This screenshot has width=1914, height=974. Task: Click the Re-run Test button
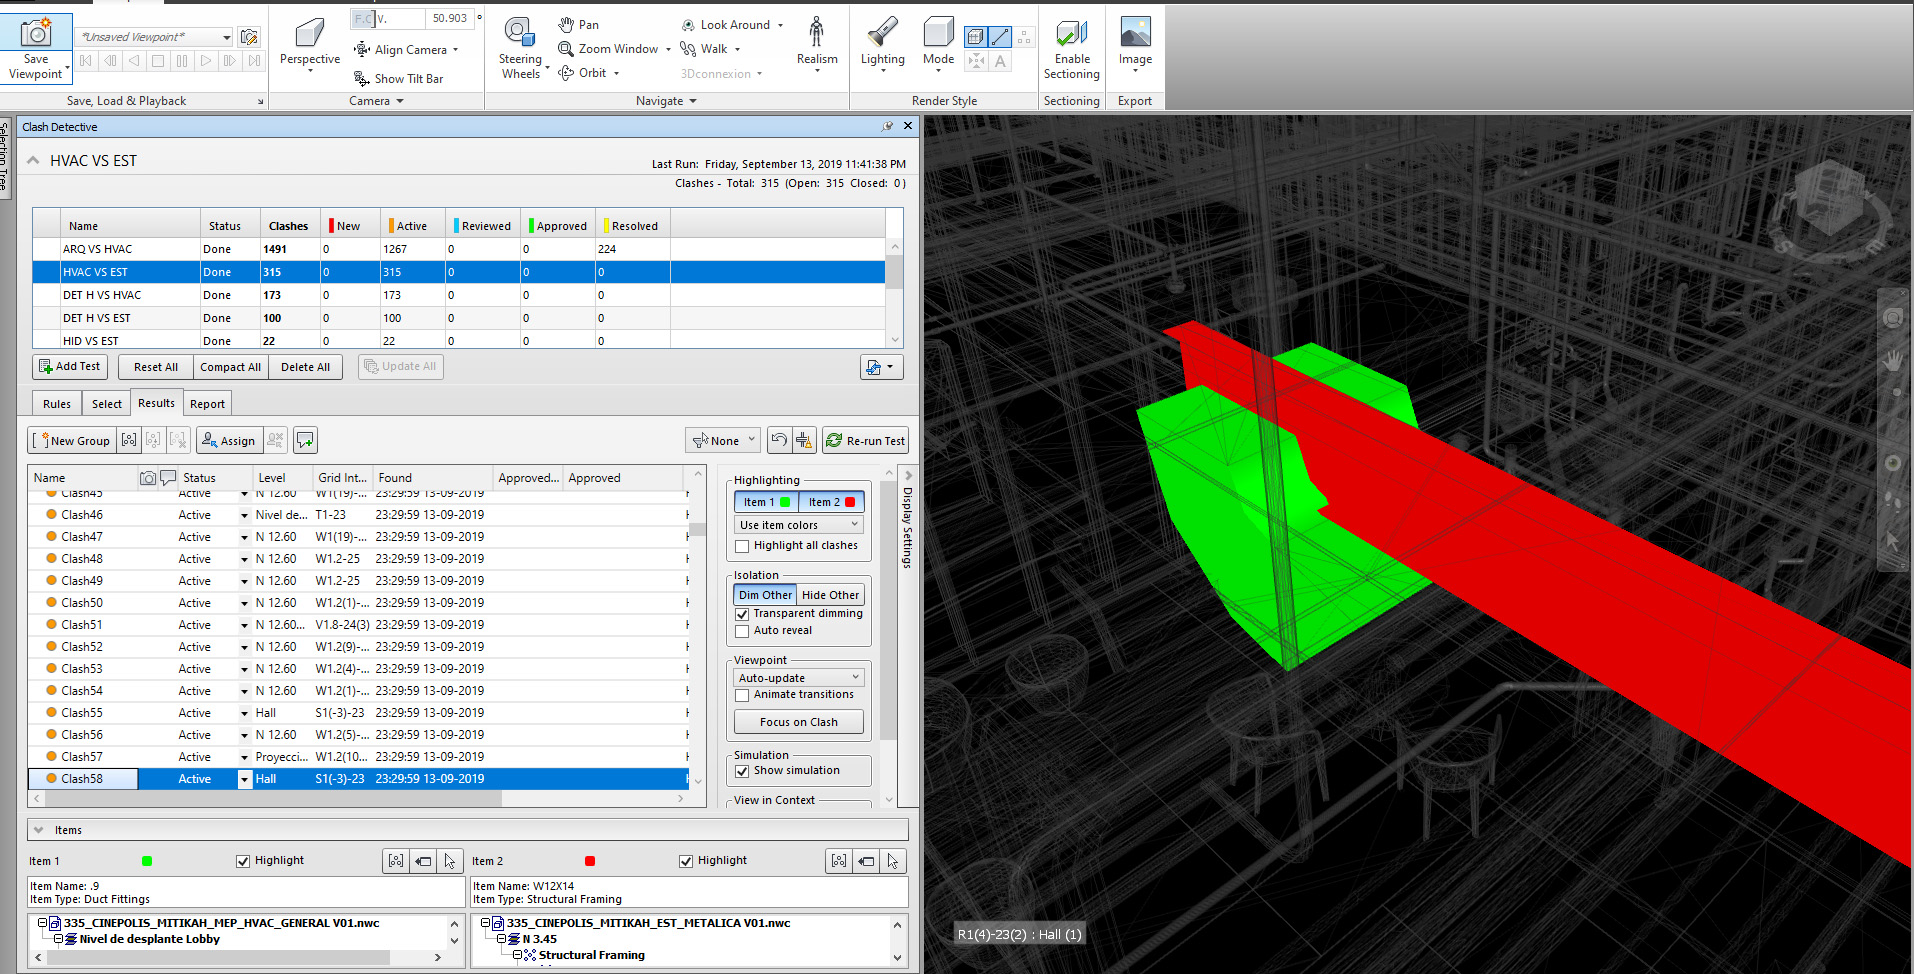(x=865, y=441)
